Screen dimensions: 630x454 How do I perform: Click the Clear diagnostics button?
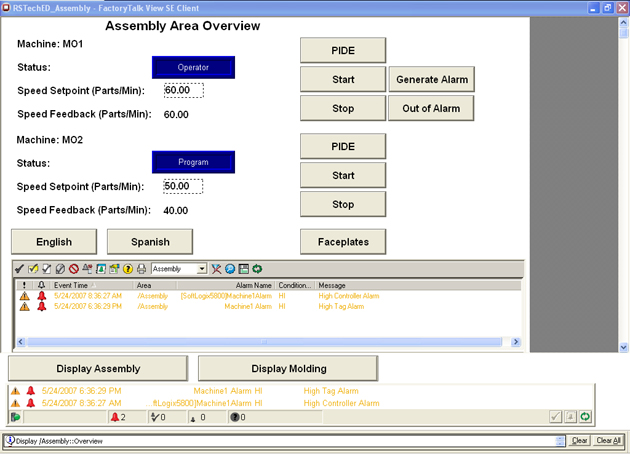[579, 441]
